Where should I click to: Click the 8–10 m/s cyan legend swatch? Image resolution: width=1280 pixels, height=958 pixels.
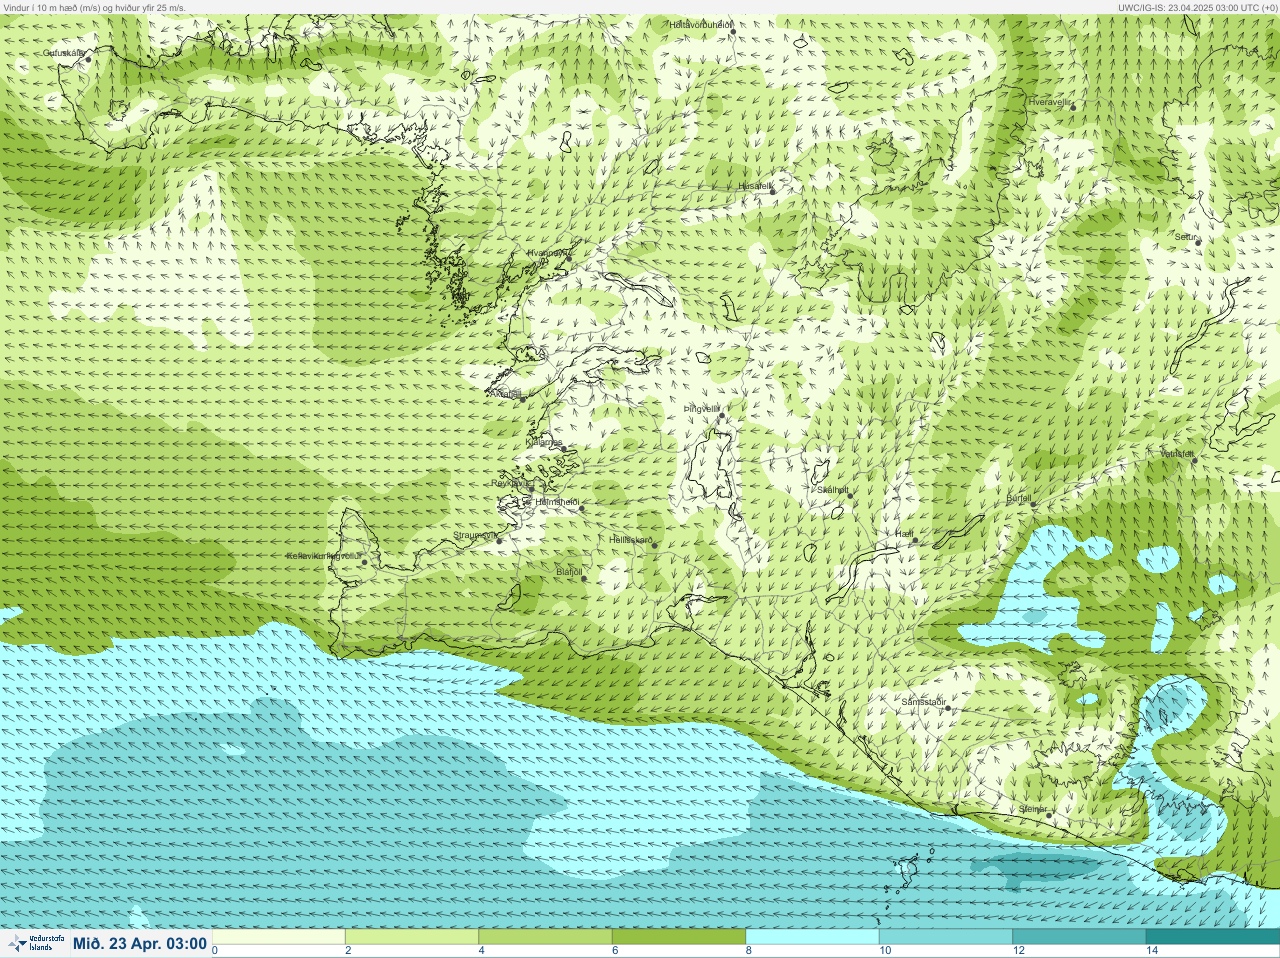[x=812, y=937]
